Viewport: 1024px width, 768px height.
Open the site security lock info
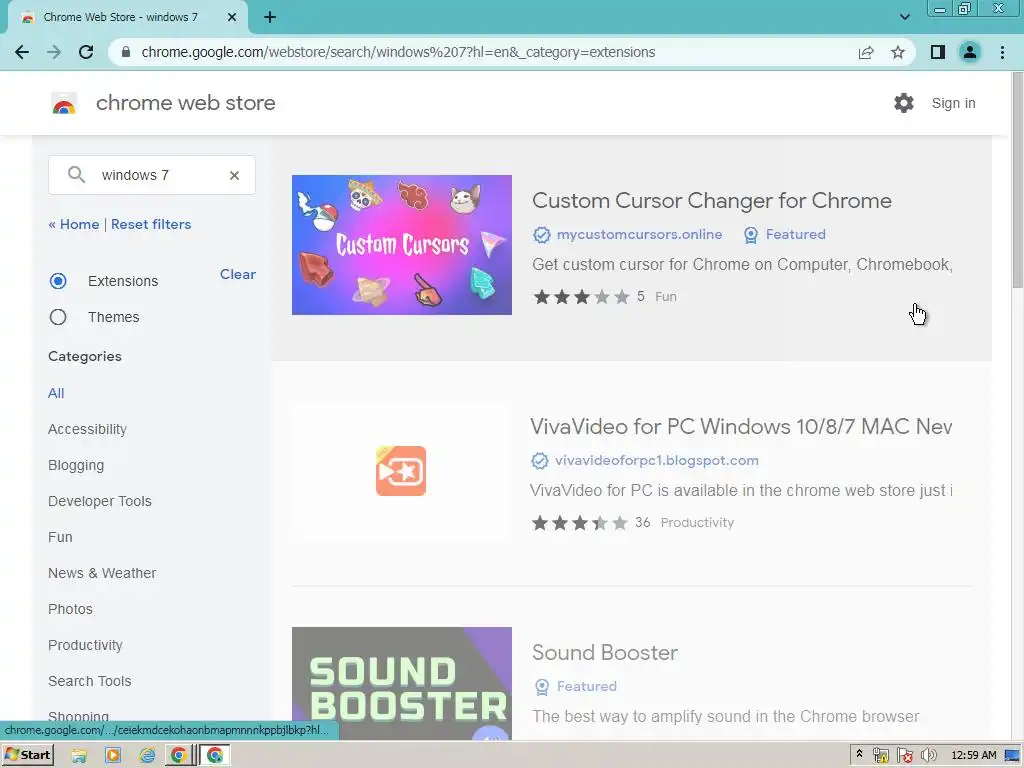point(126,52)
